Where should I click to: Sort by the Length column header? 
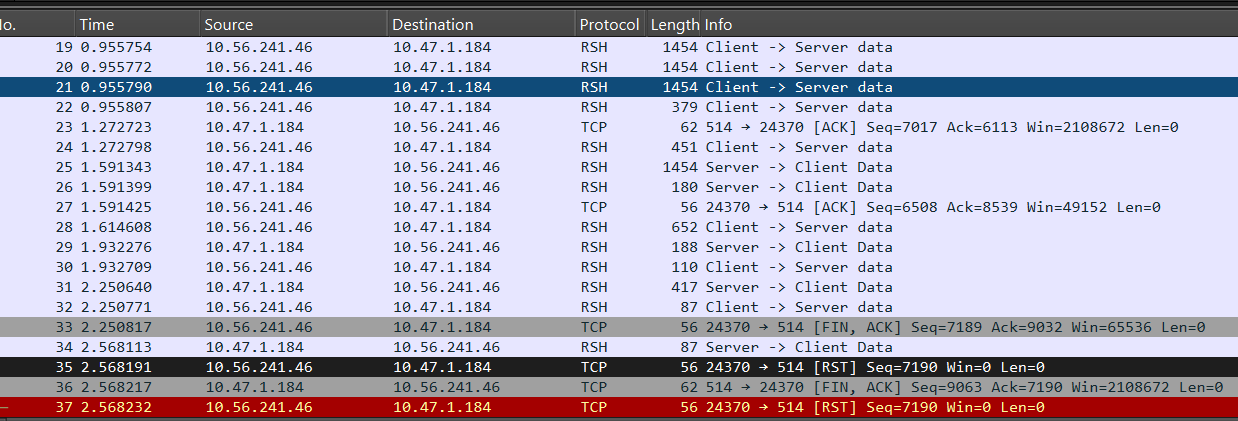673,24
